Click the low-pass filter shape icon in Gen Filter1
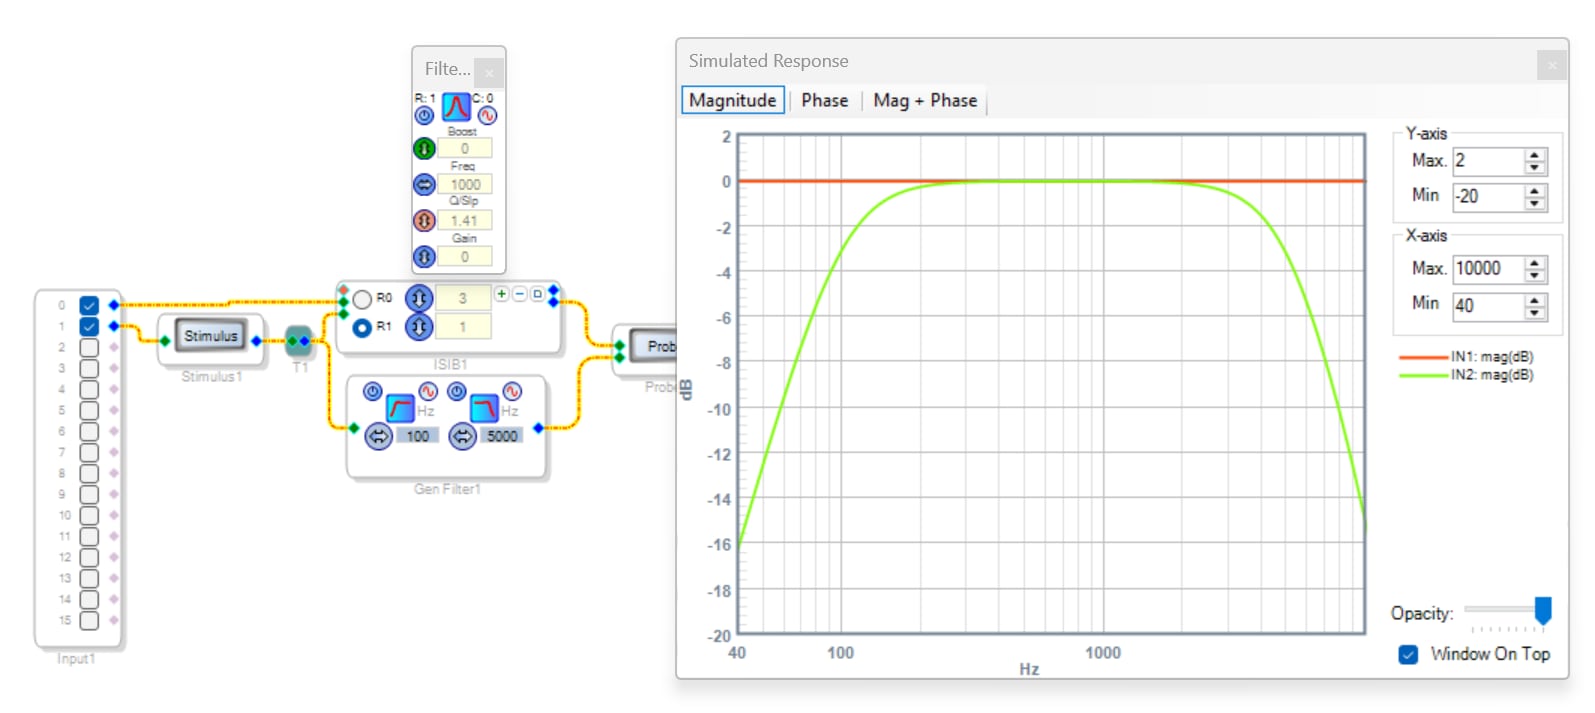 pos(484,408)
